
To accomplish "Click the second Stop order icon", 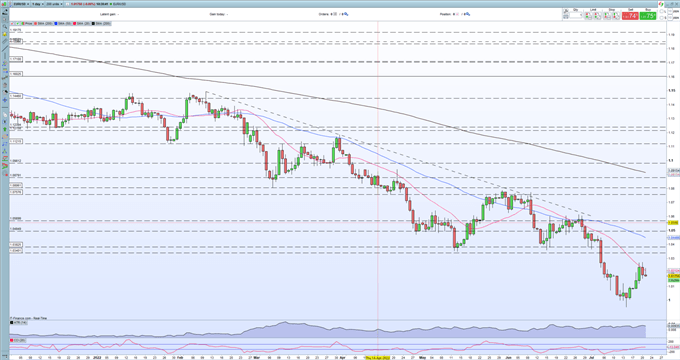I will (x=616, y=16).
